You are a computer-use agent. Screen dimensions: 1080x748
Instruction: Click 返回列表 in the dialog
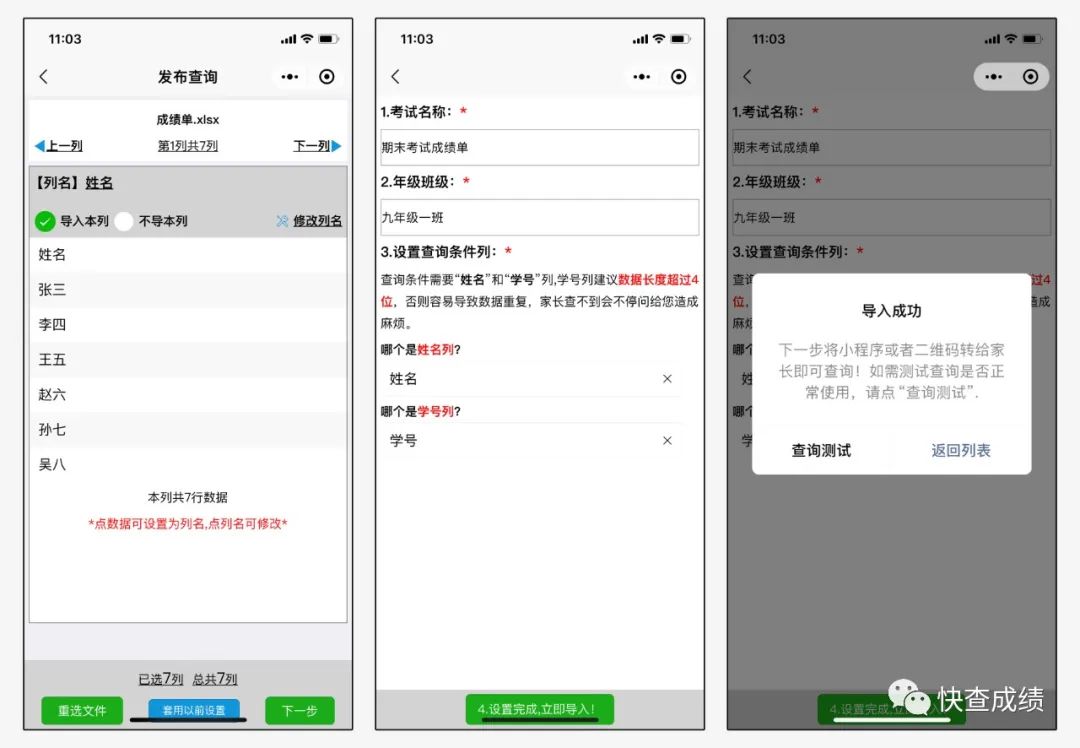tap(961, 450)
